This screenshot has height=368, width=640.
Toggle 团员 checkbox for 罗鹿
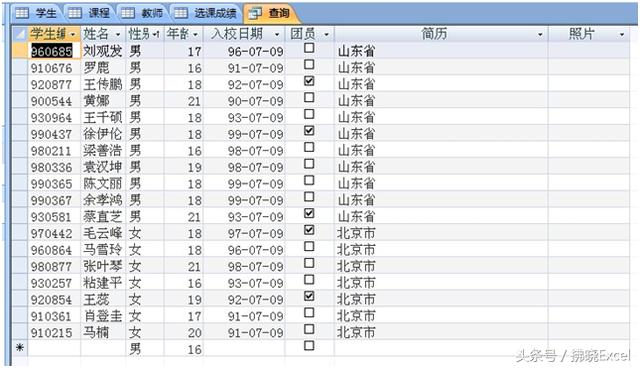coord(309,64)
